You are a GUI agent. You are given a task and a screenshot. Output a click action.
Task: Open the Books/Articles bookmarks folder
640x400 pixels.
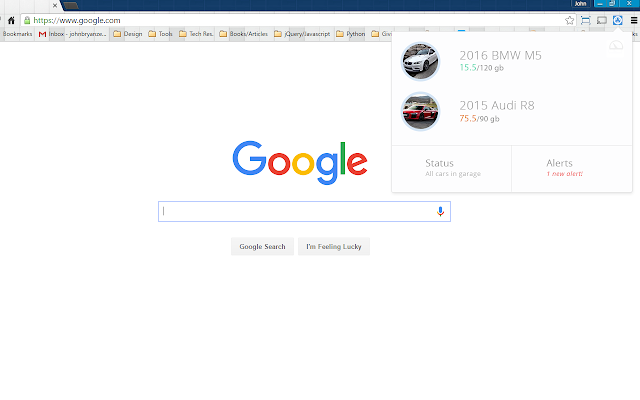[x=244, y=34]
